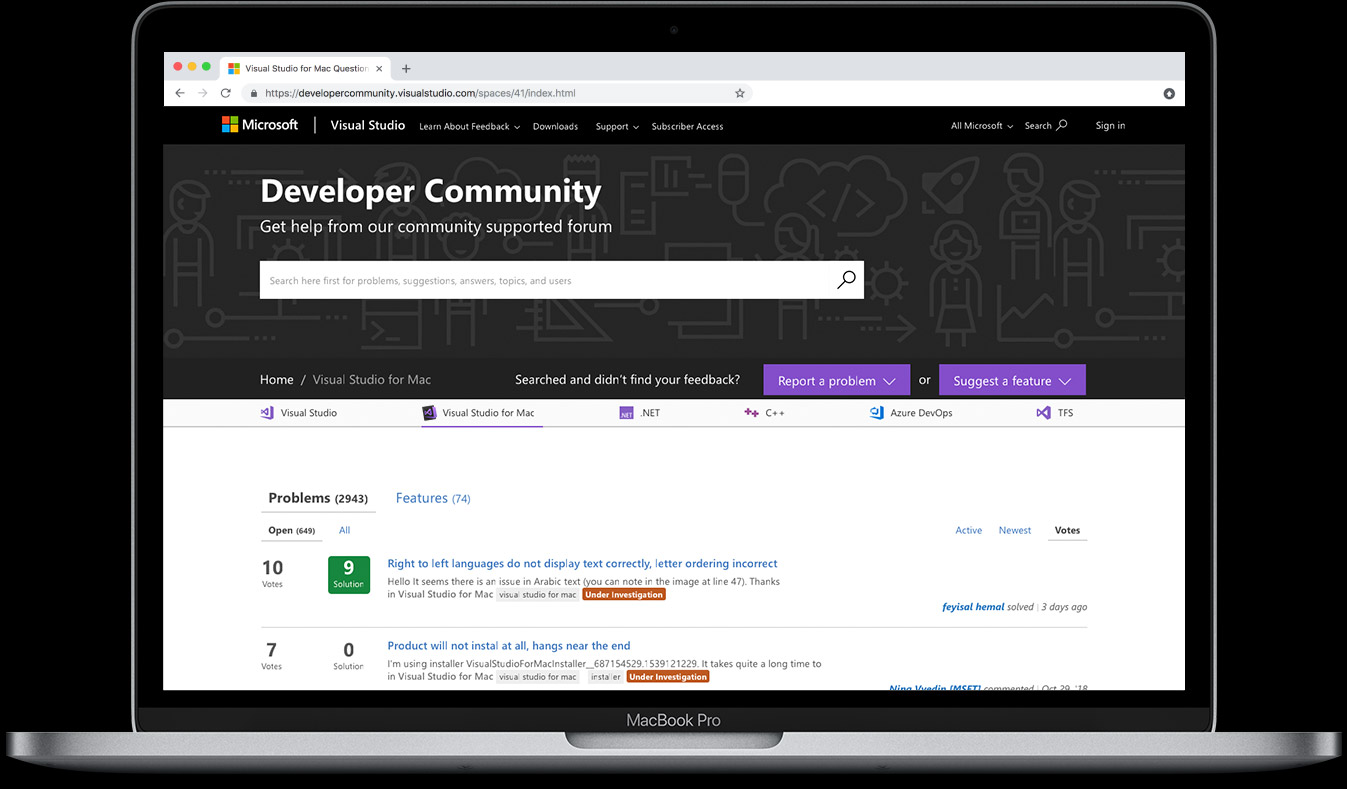The image size is (1347, 789).
Task: Switch to the Problems tab
Action: 318,498
